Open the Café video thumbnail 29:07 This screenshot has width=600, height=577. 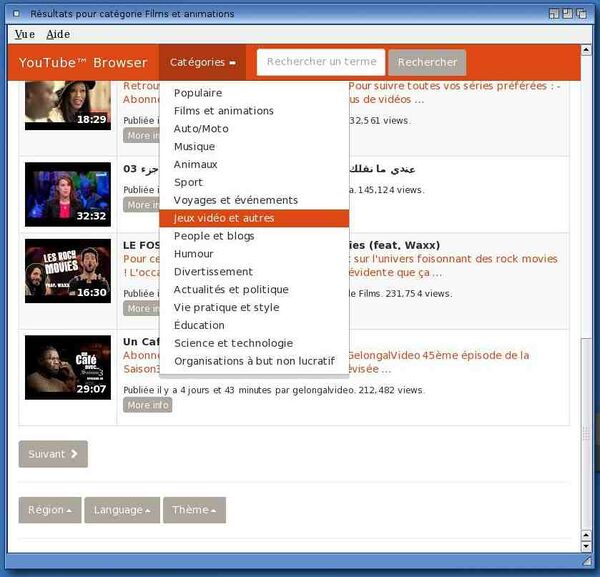[x=67, y=367]
